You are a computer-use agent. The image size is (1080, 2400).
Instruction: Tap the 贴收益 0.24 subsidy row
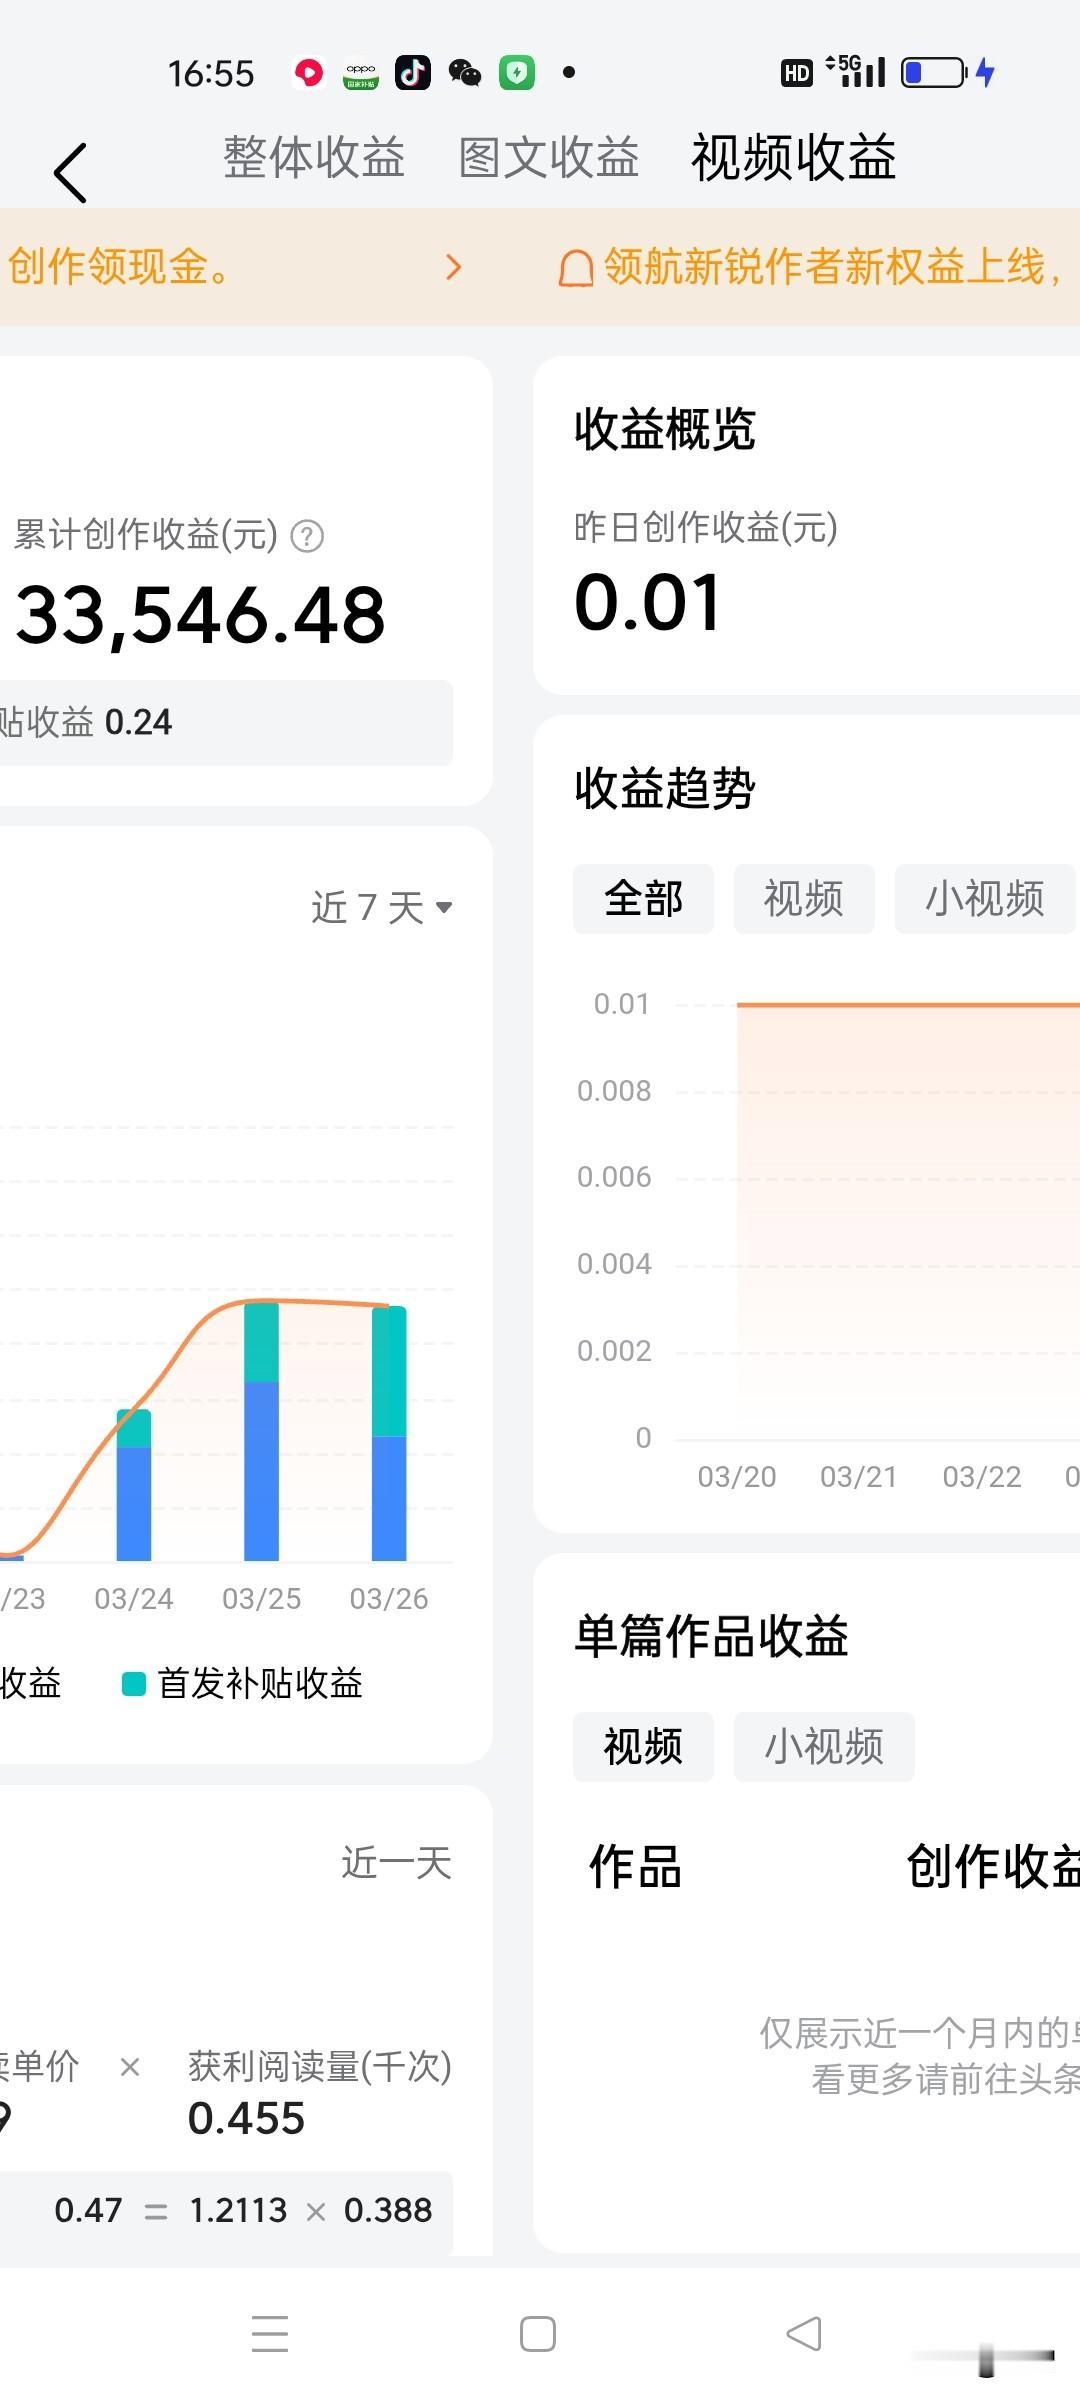pyautogui.click(x=226, y=722)
